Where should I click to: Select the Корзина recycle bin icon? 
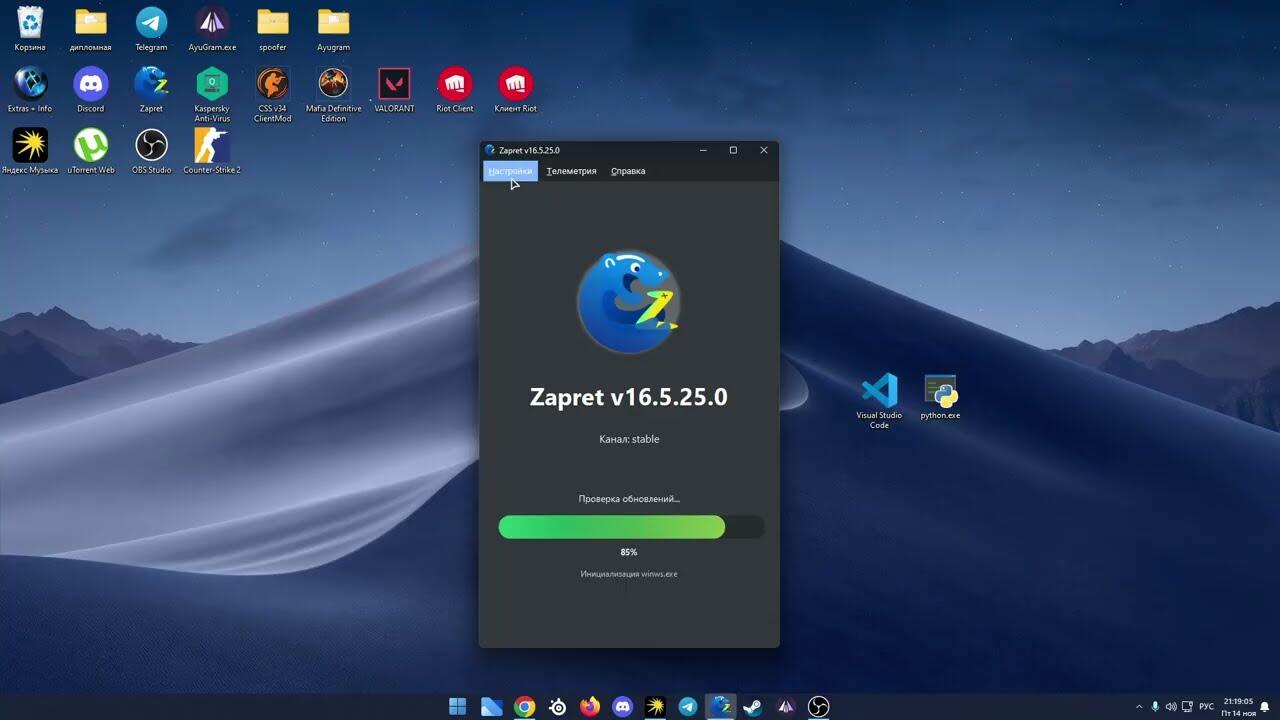30,23
